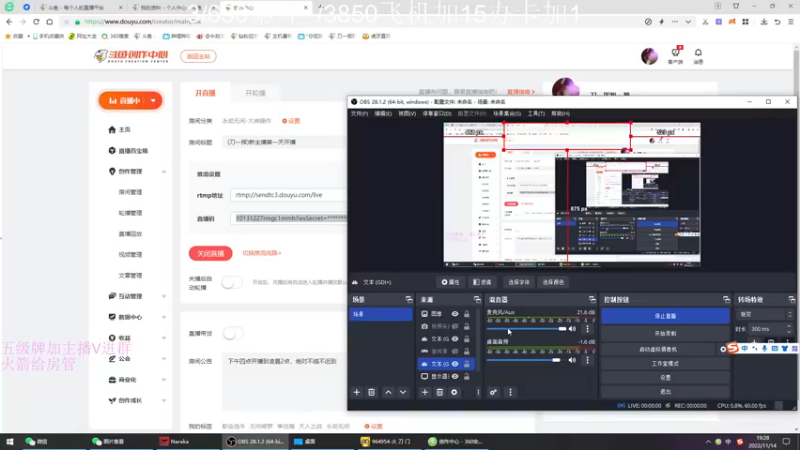Open source properties gear in Sources toolbar
Screen dimensions: 800x450
(x=454, y=392)
